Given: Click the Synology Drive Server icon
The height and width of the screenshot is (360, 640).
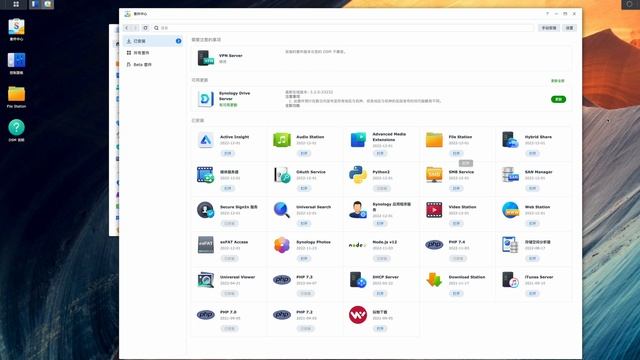Looking at the screenshot, I should click(206, 99).
